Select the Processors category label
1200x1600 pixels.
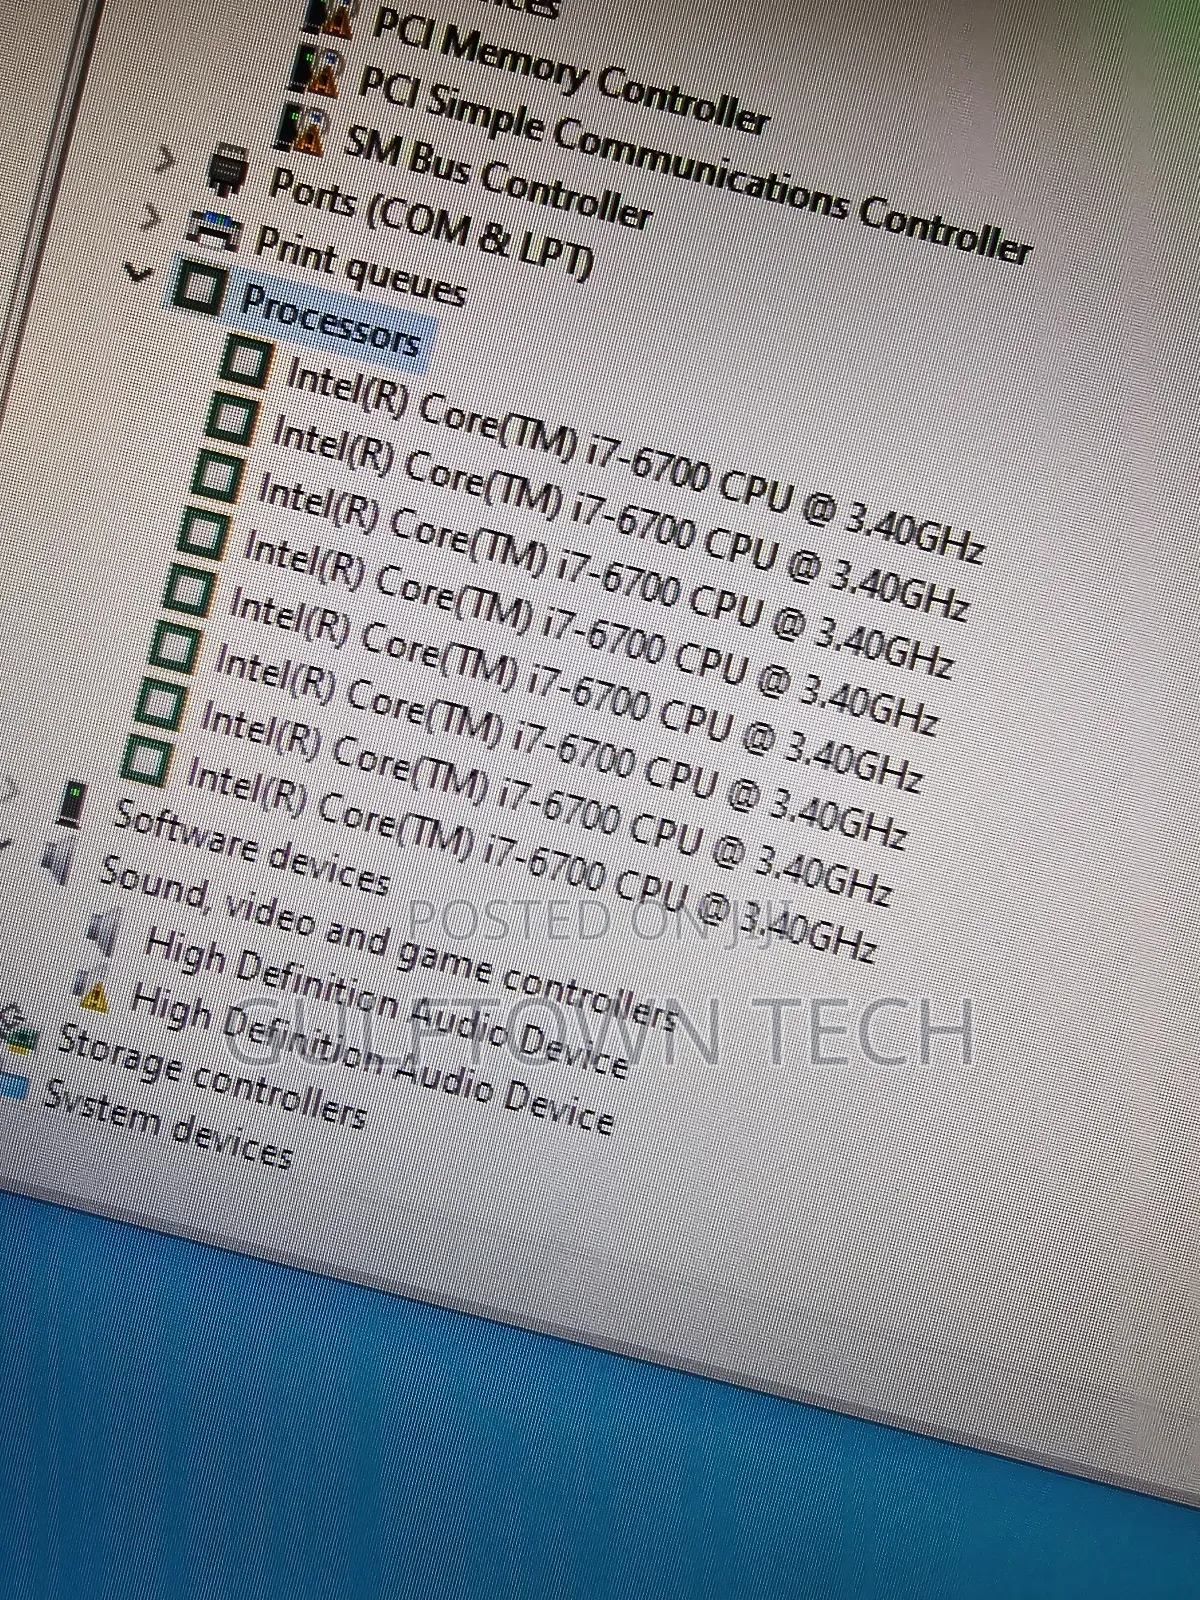(330, 320)
